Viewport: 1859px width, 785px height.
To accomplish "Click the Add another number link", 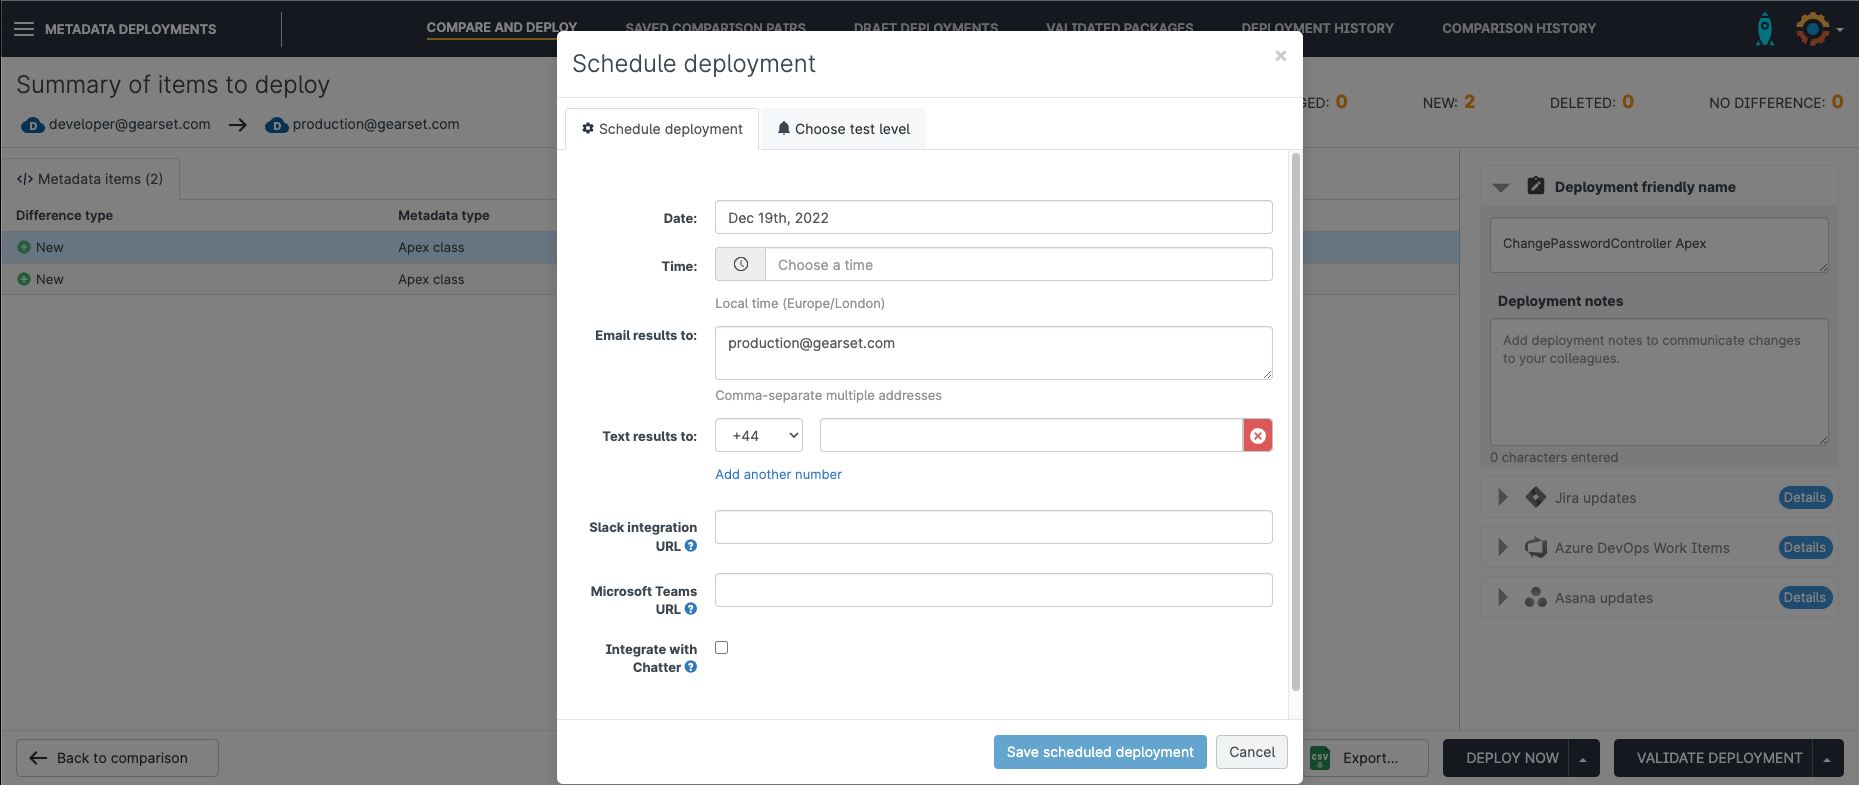I will coord(778,475).
